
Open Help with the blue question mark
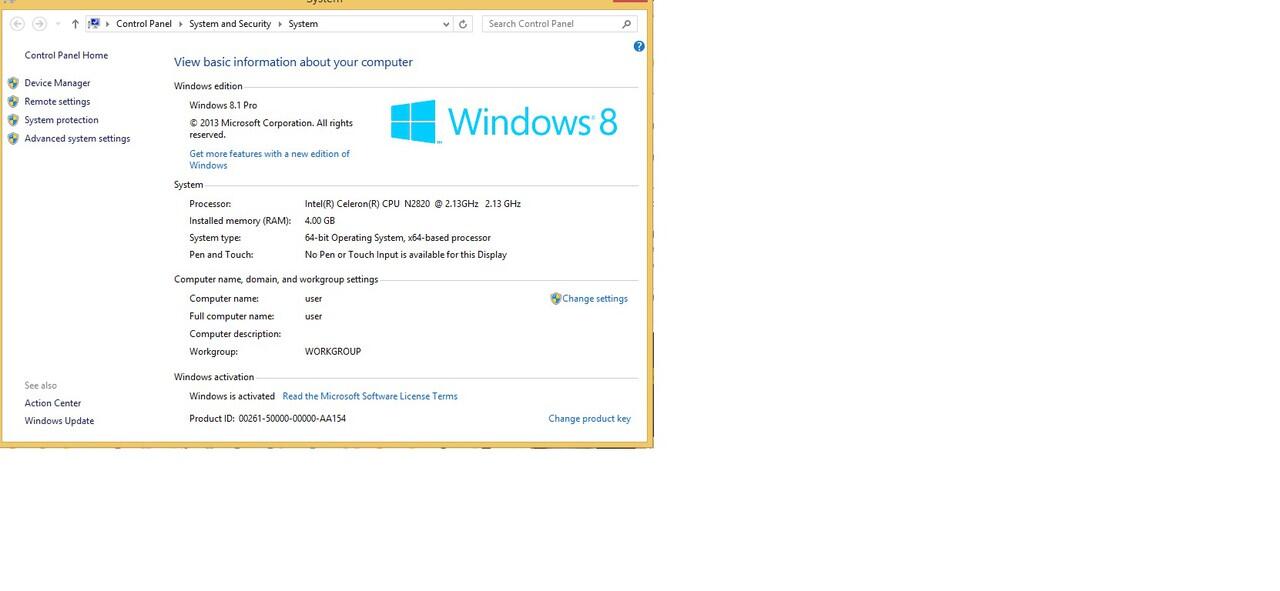pyautogui.click(x=639, y=46)
